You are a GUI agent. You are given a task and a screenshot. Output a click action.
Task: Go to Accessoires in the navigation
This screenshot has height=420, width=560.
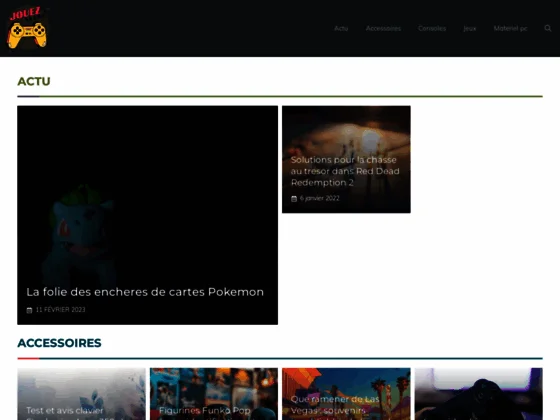(383, 28)
